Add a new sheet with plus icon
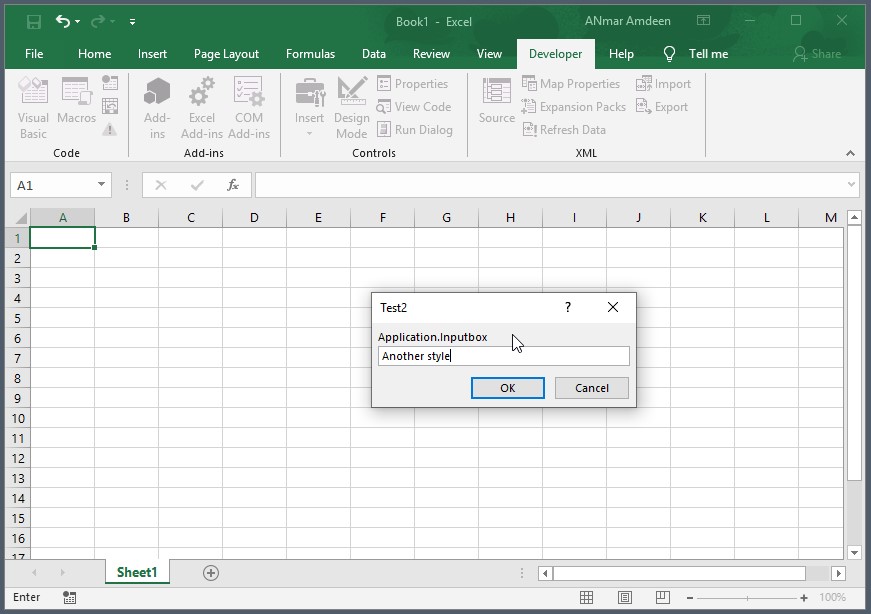Screen dimensions: 871x614 click(210, 573)
